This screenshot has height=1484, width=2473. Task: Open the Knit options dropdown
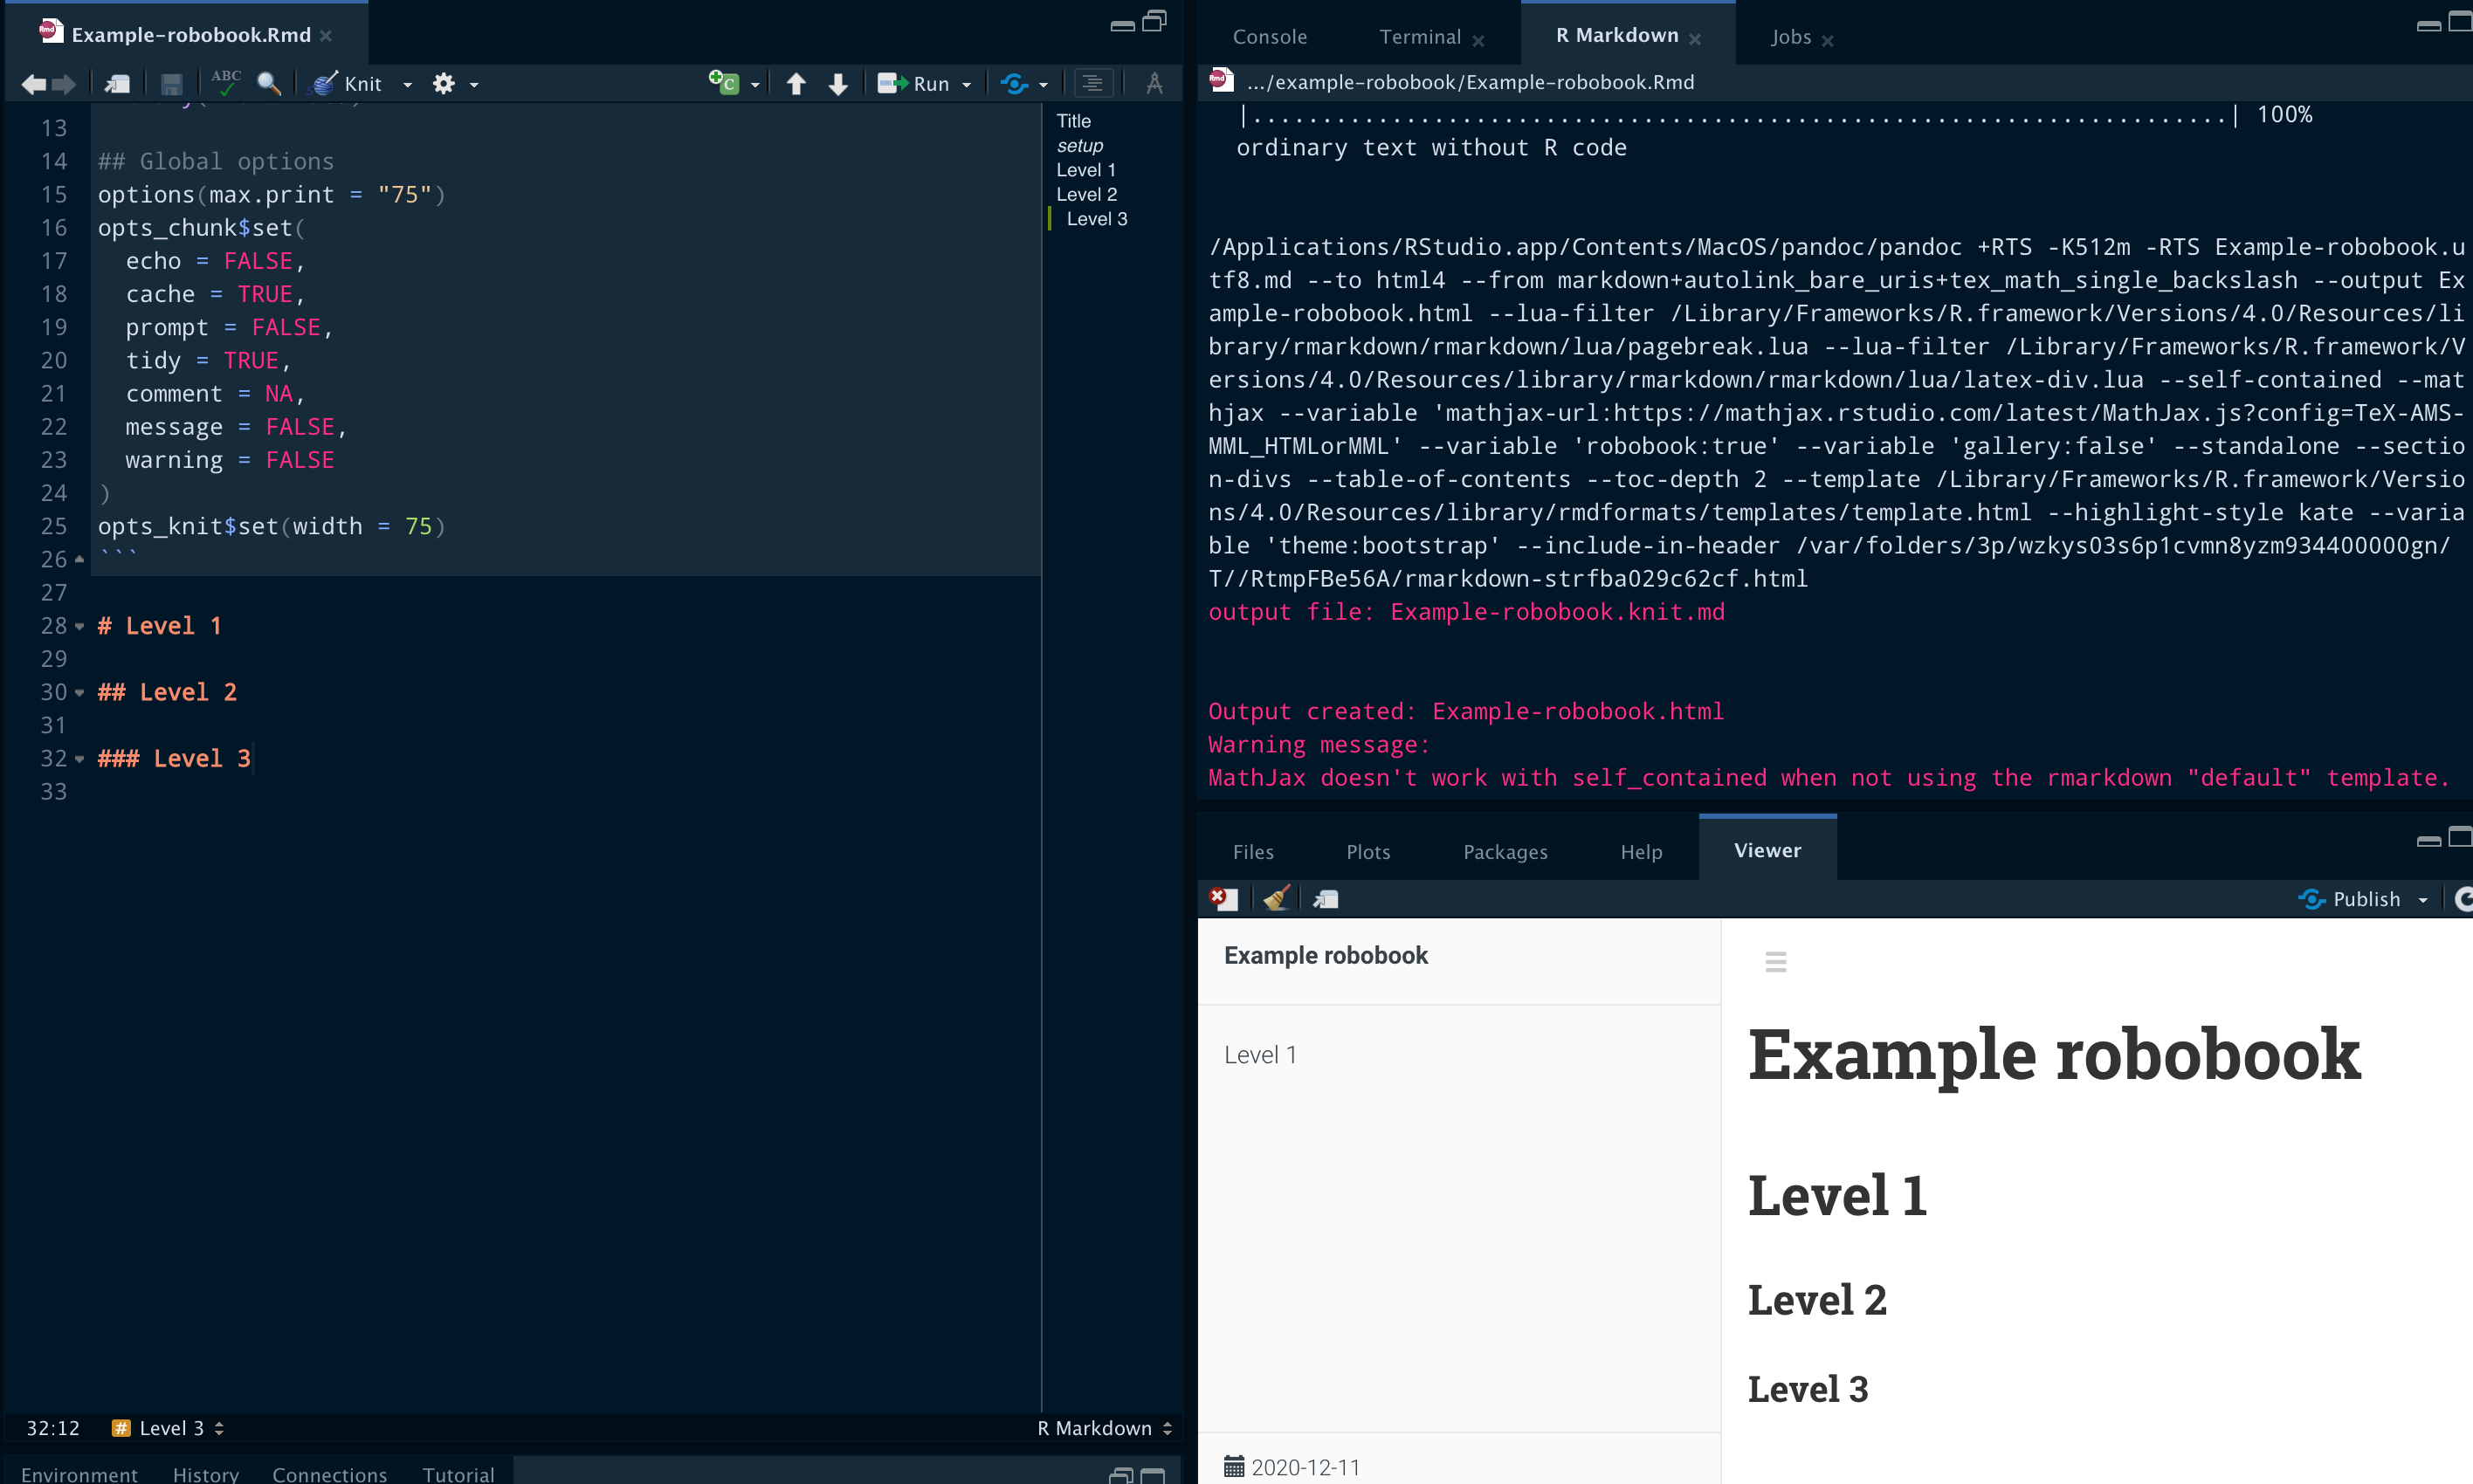coord(406,84)
